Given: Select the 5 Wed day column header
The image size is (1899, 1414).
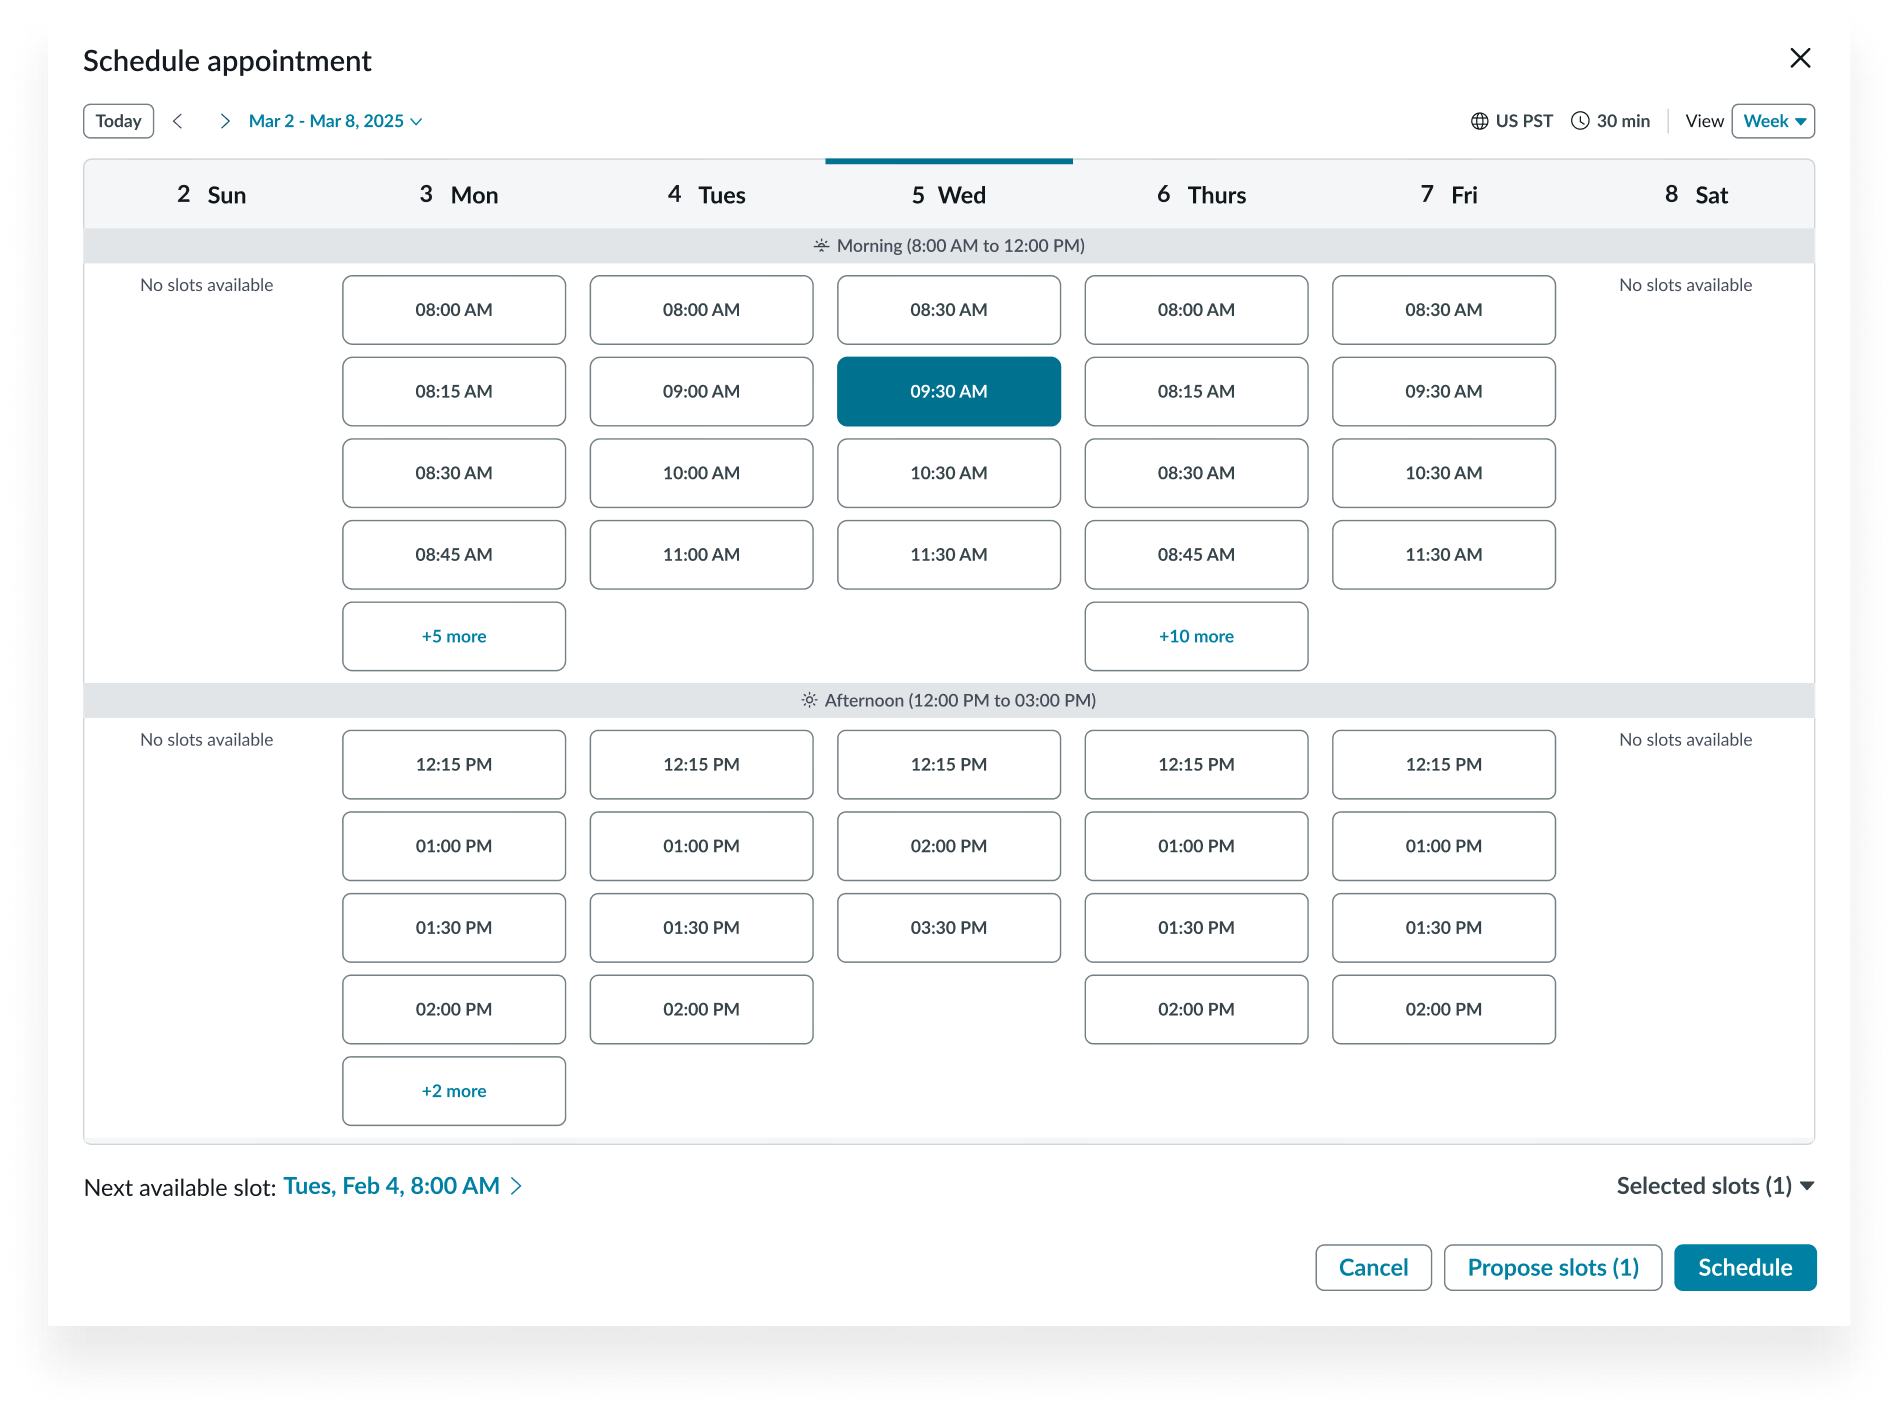Looking at the screenshot, I should point(948,195).
